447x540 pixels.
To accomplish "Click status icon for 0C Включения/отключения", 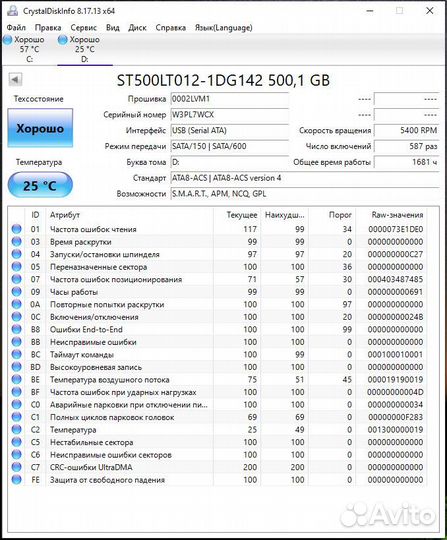I will (16, 317).
